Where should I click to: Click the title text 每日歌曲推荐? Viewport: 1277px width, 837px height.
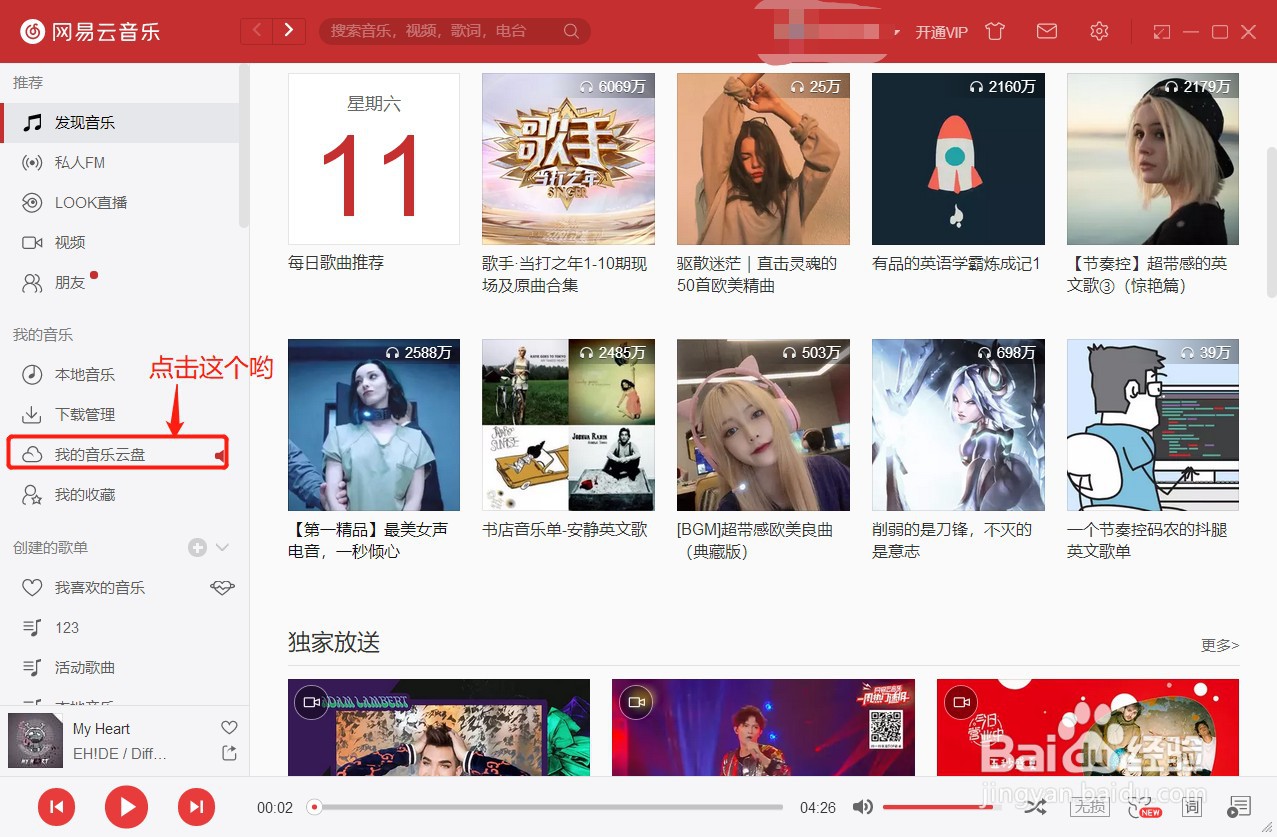(336, 262)
